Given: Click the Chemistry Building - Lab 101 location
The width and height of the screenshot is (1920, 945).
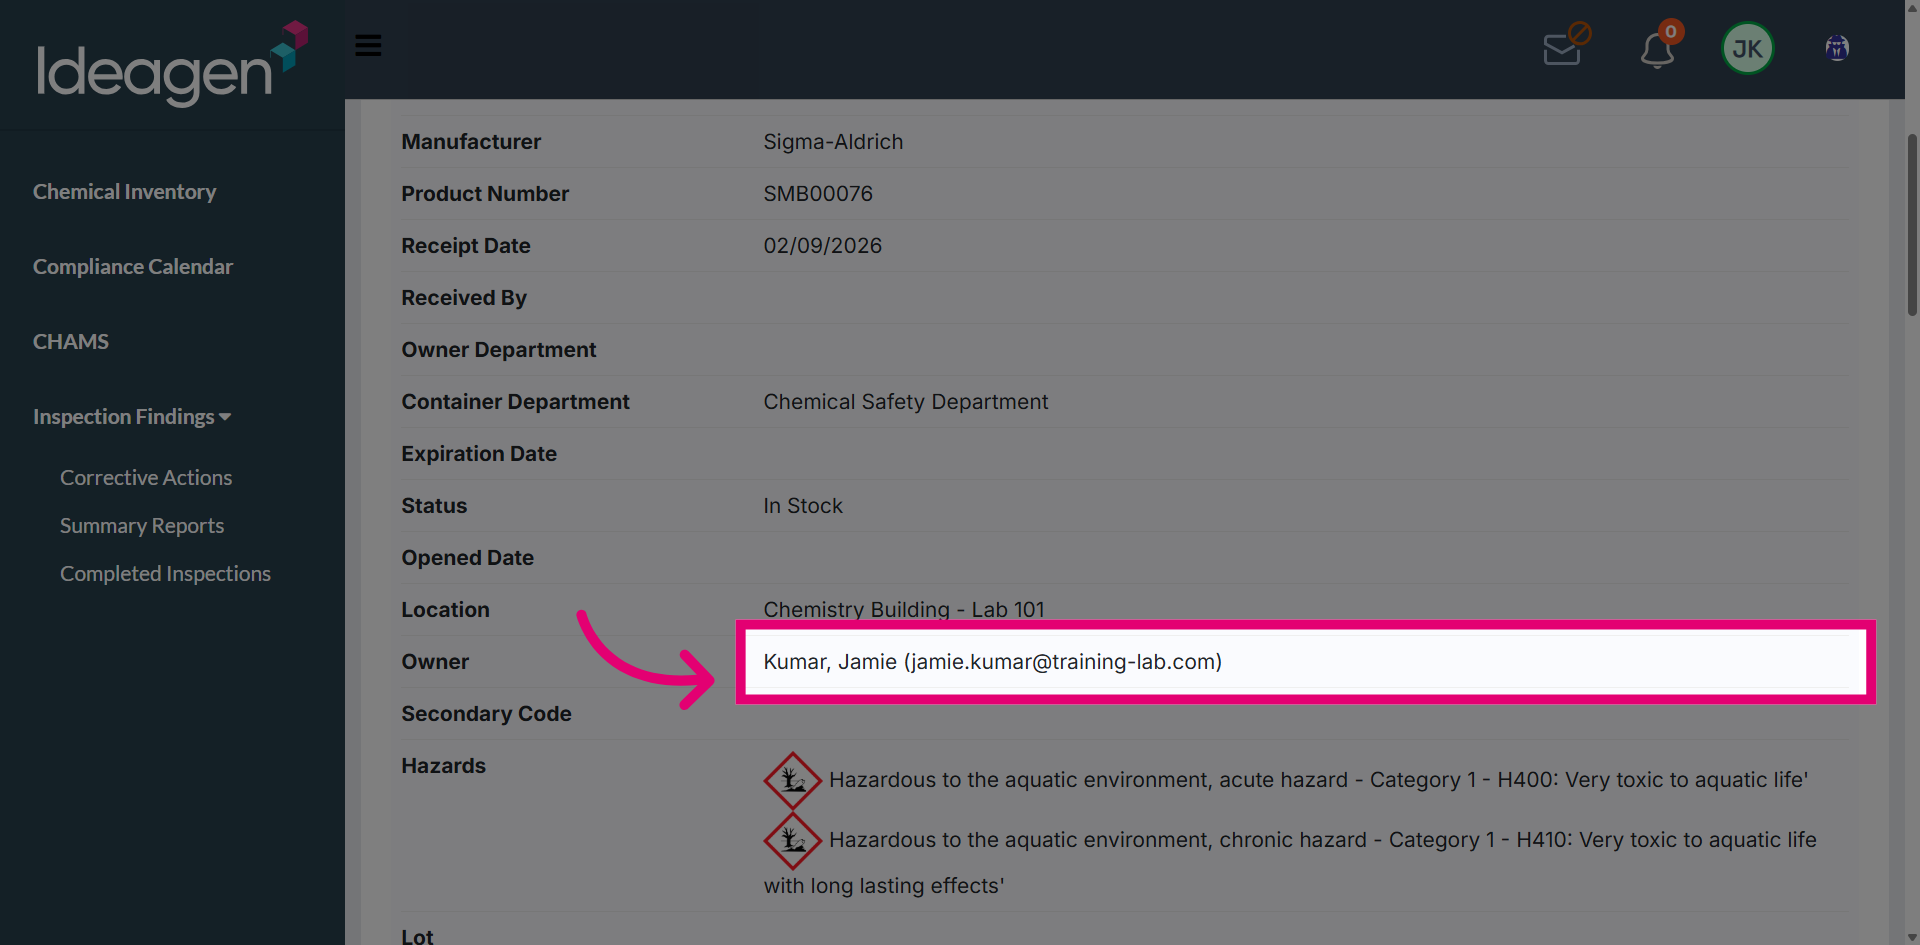Looking at the screenshot, I should point(904,609).
